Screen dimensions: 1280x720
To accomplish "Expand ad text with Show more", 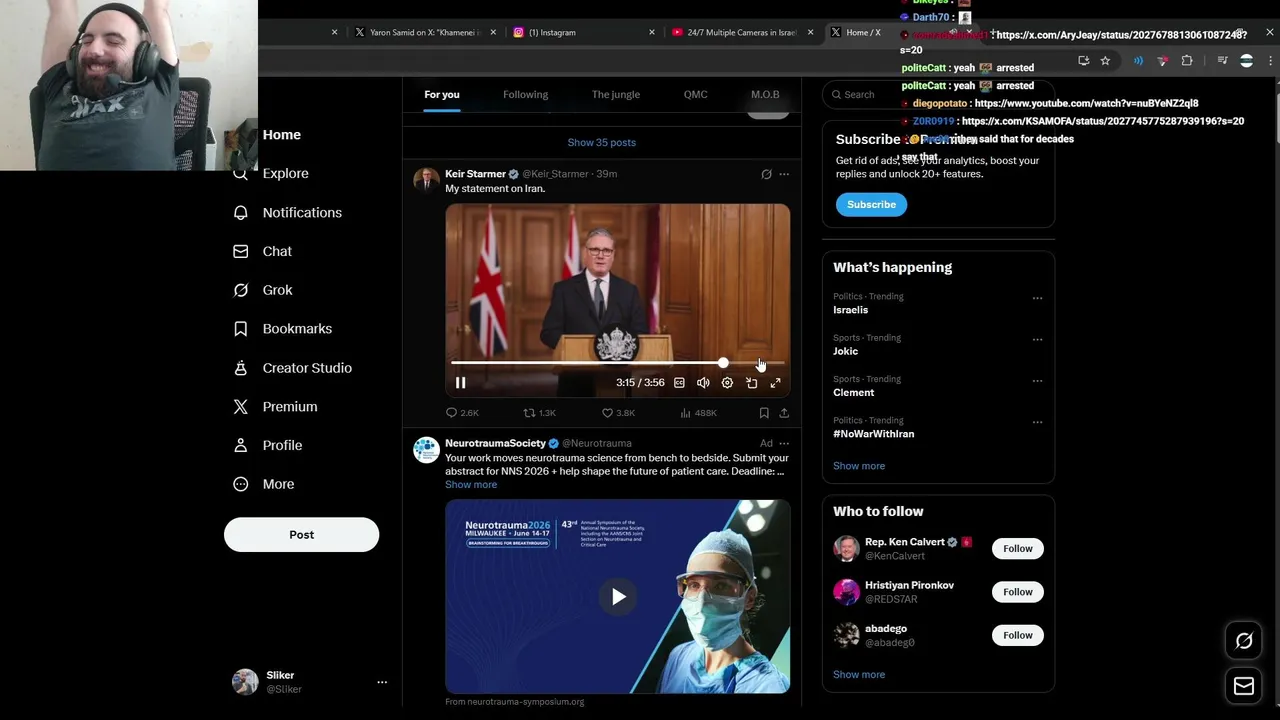I will coord(471,485).
